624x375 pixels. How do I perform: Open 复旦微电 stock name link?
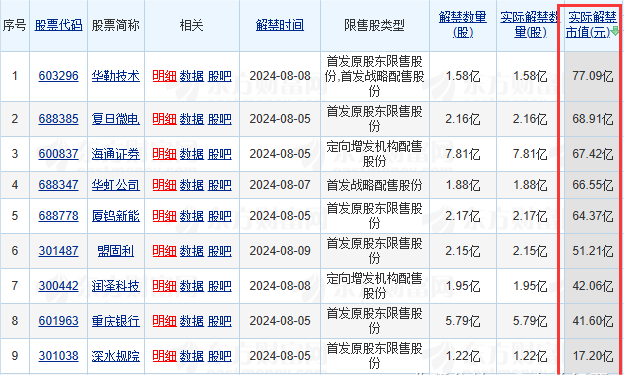tap(116, 119)
